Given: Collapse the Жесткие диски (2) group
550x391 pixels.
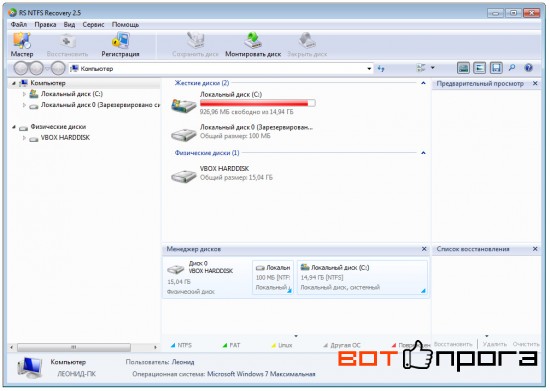Looking at the screenshot, I should [x=423, y=83].
